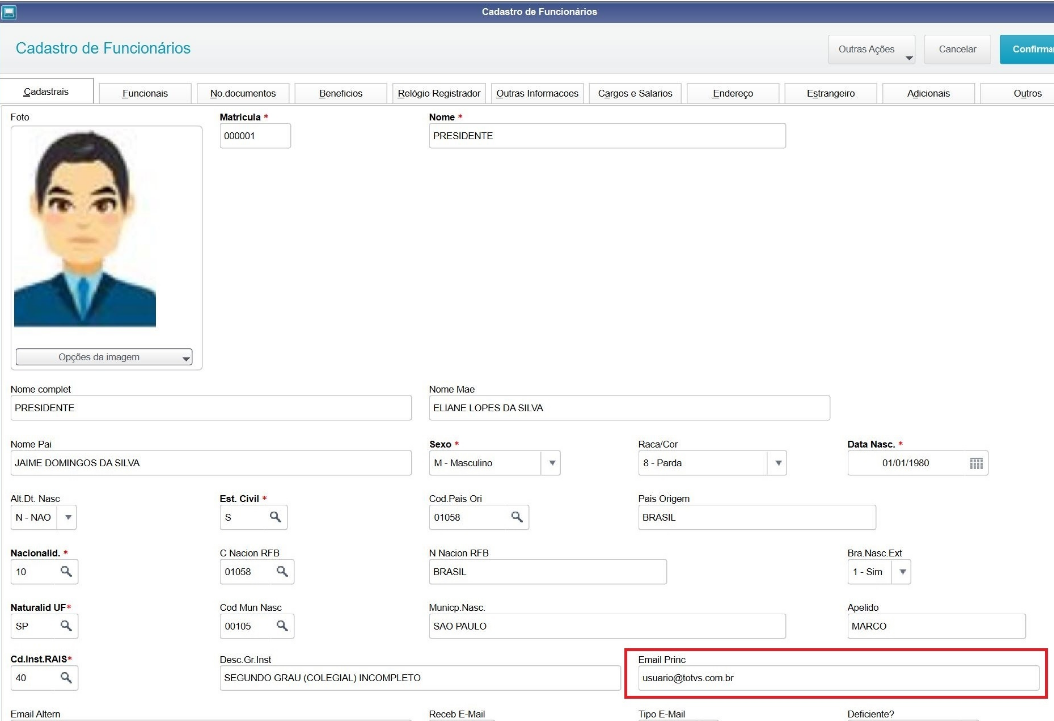Click the Email Princ input field
The image size is (1054, 721).
[x=838, y=678]
